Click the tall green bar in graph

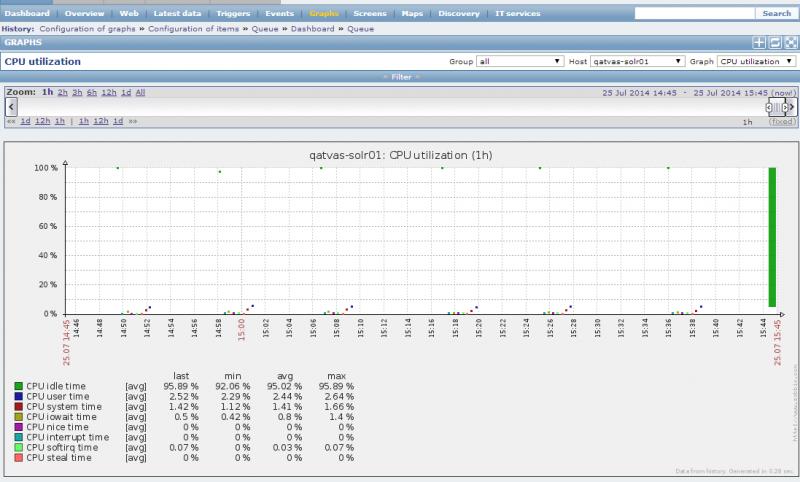click(x=772, y=237)
